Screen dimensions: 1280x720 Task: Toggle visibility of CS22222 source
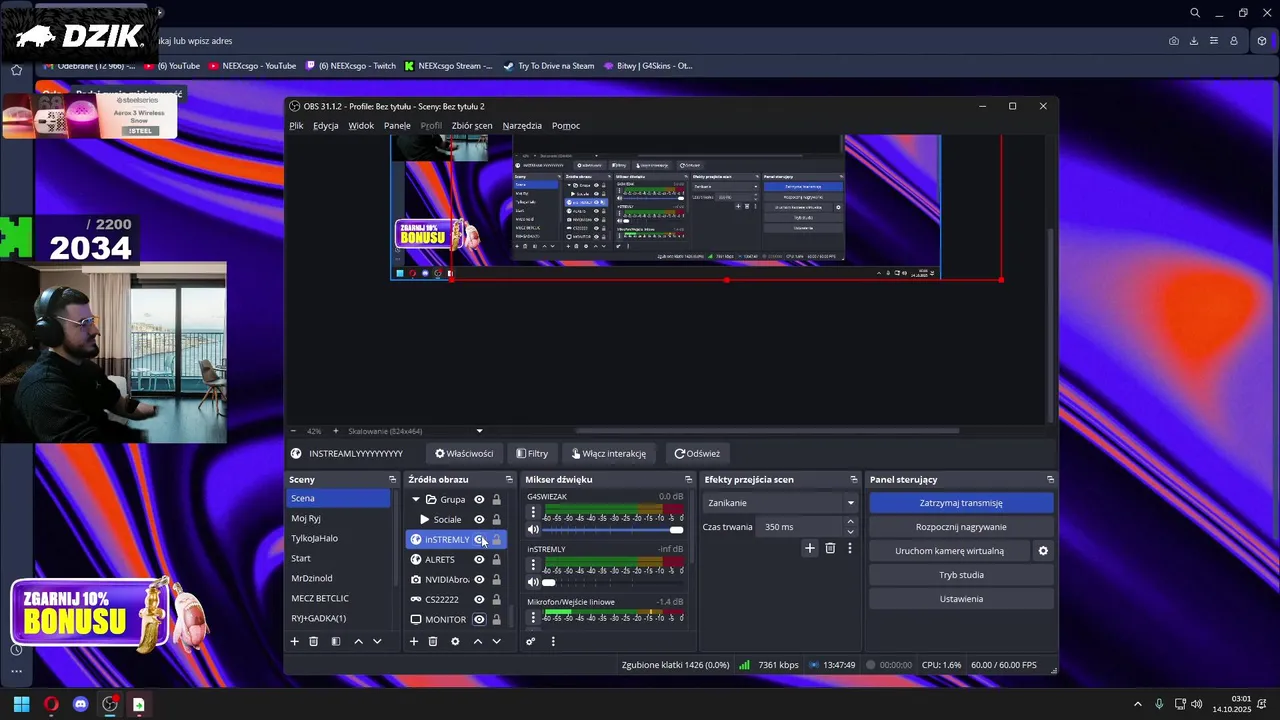(x=479, y=599)
